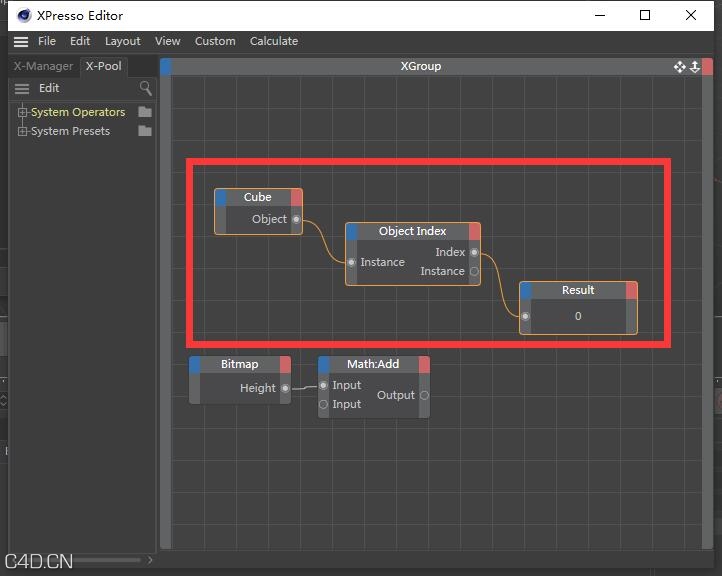722x576 pixels.
Task: Click the Result node blue input corner
Action: [x=526, y=291]
